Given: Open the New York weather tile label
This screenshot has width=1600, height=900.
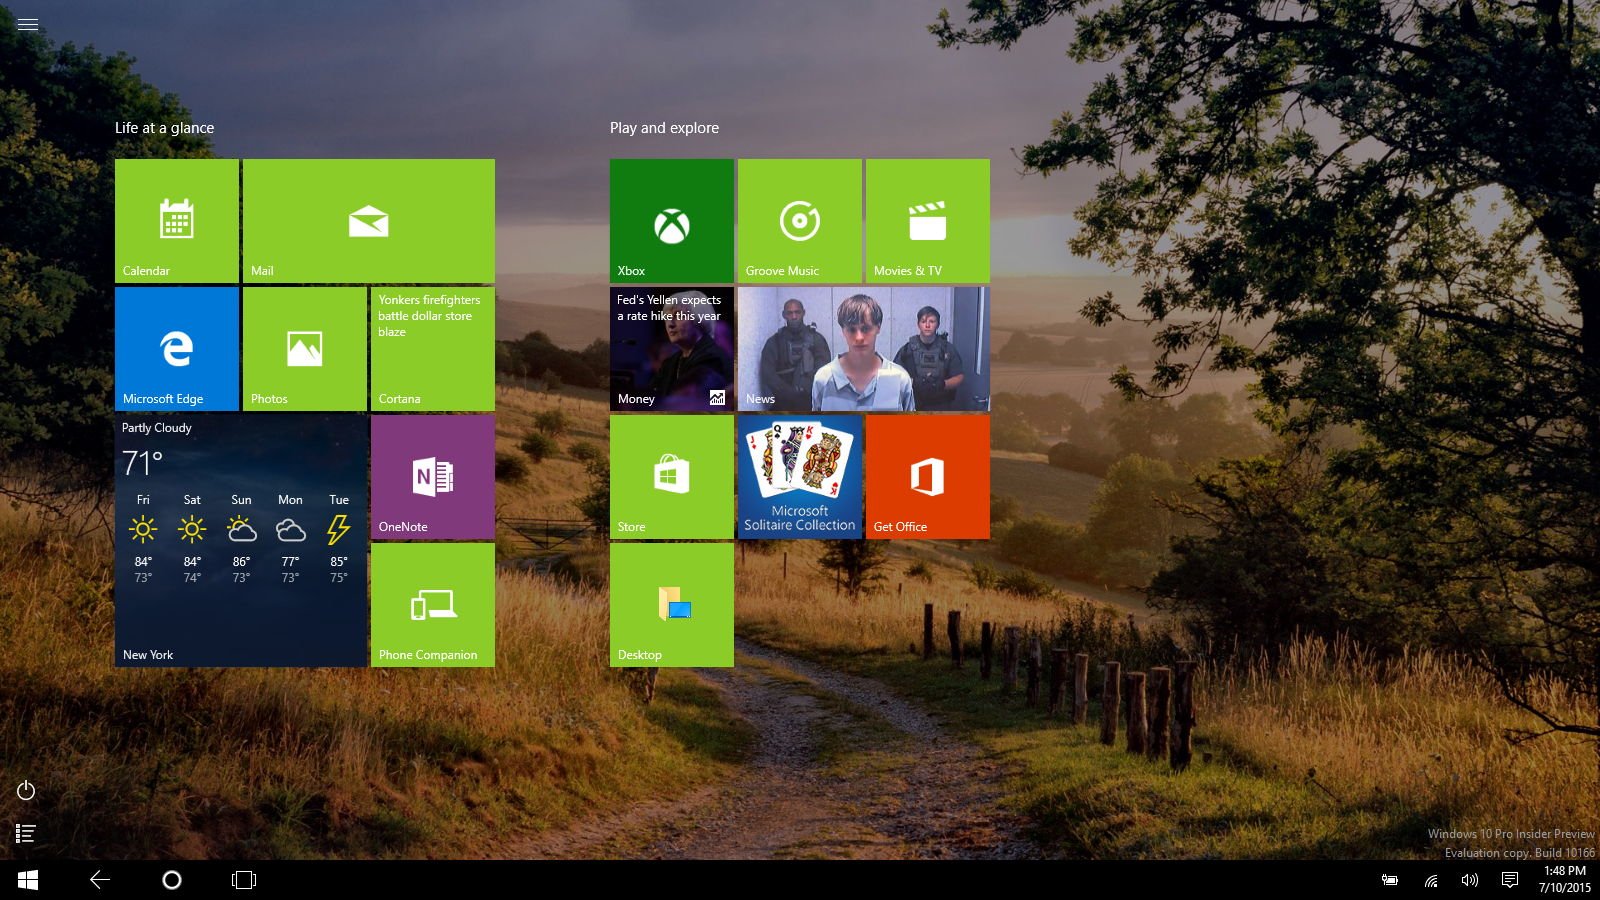Looking at the screenshot, I should tap(148, 655).
